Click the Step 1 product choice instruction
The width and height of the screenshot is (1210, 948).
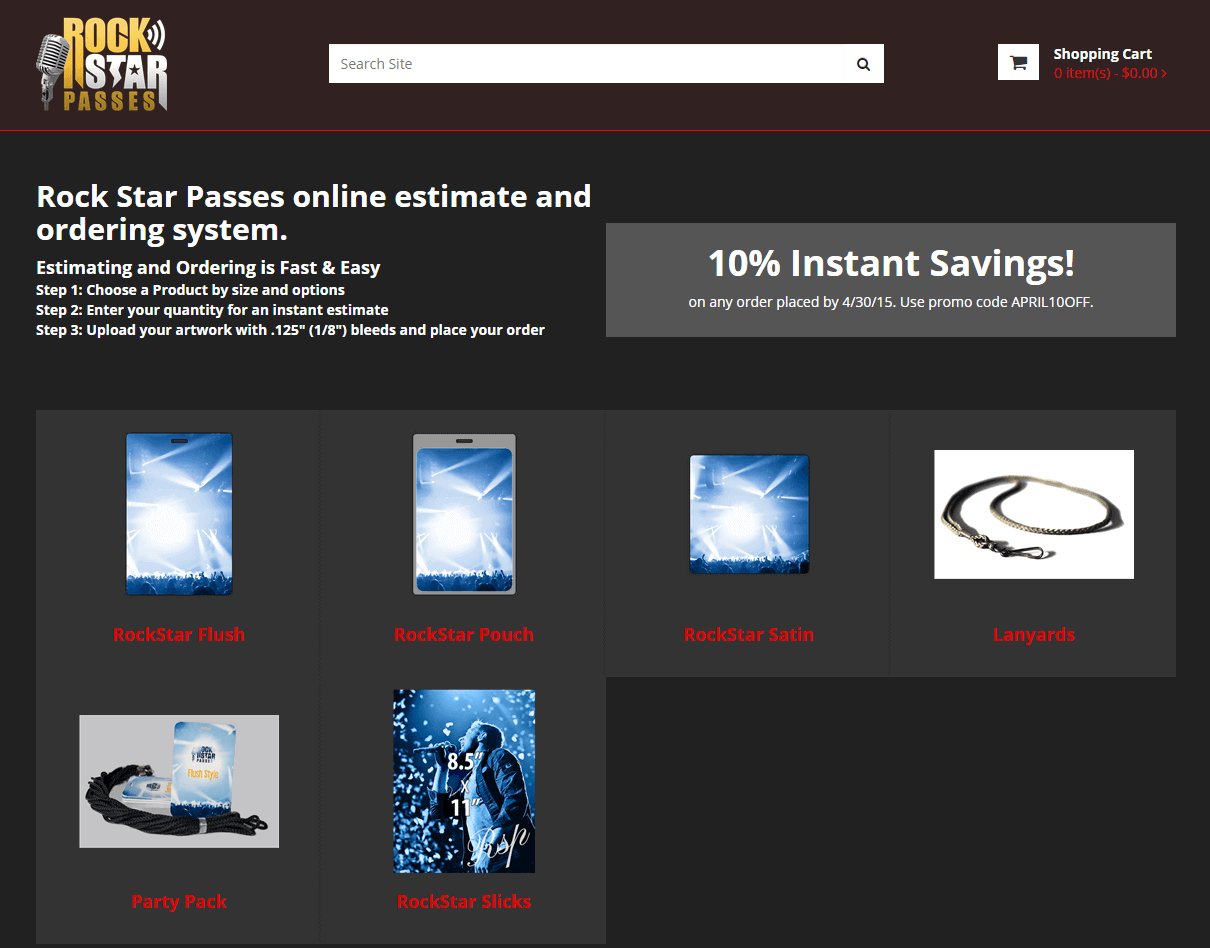(190, 290)
